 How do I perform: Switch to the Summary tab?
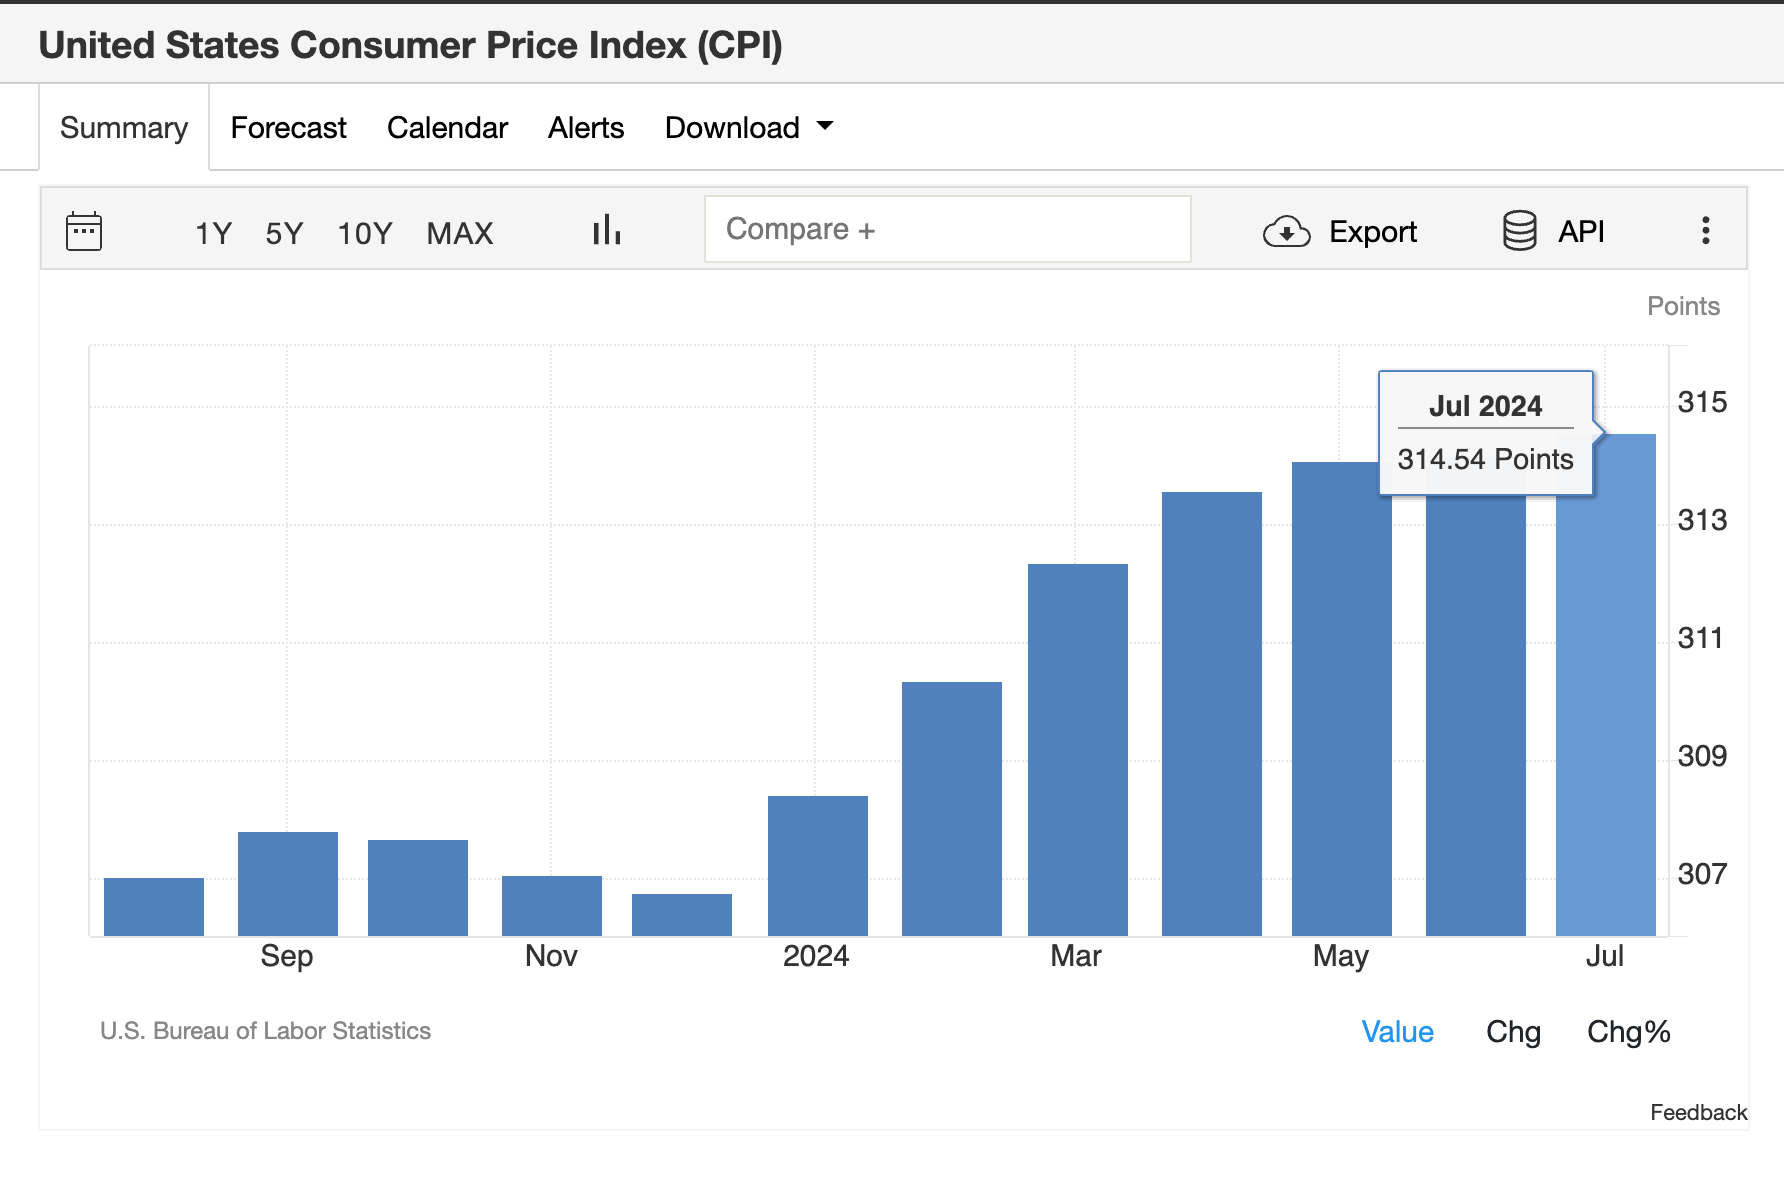pyautogui.click(x=124, y=127)
